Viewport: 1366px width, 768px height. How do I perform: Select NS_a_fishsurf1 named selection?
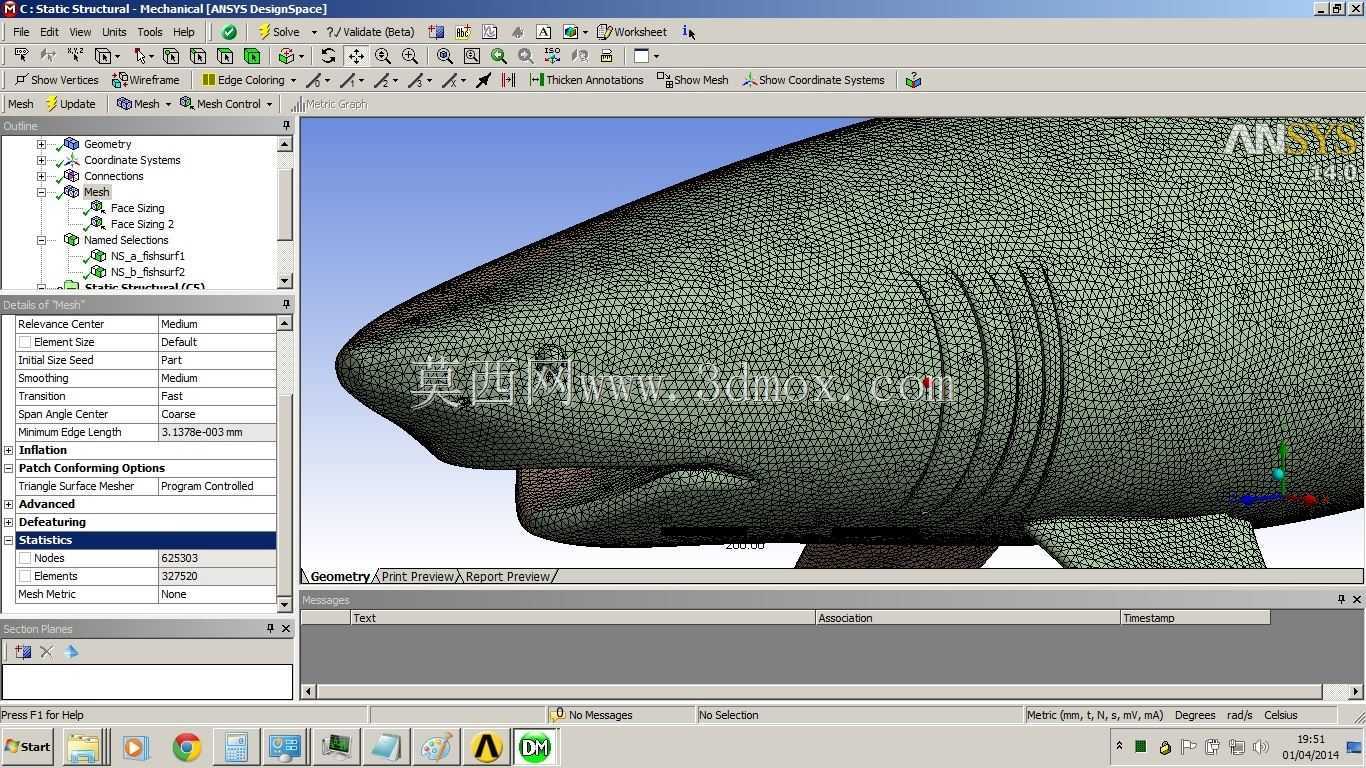click(x=147, y=256)
